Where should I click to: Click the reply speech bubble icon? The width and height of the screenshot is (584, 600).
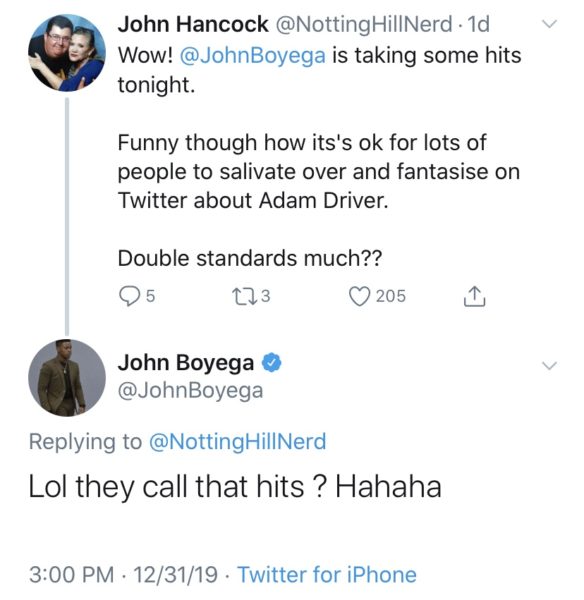click(x=129, y=296)
